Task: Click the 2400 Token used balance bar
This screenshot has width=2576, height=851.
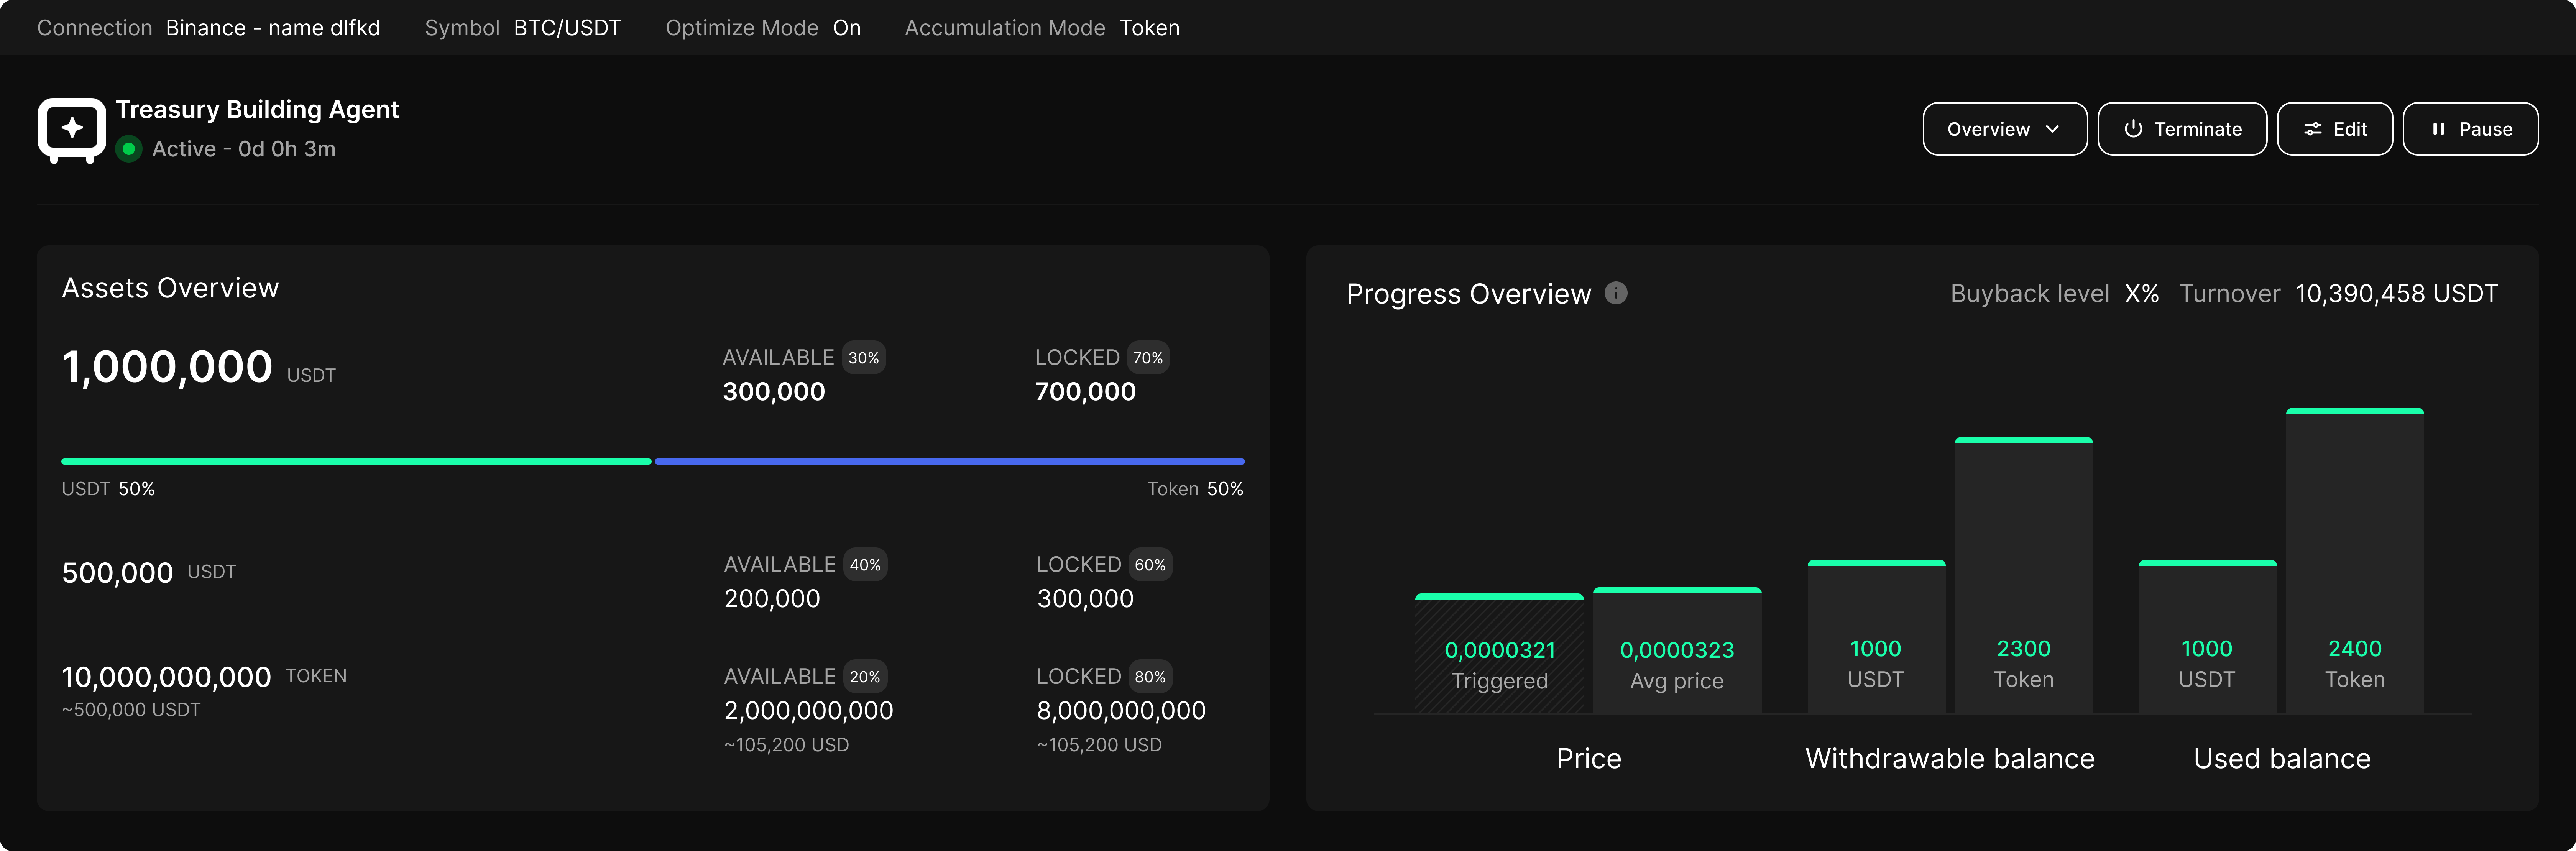Action: [2354, 560]
